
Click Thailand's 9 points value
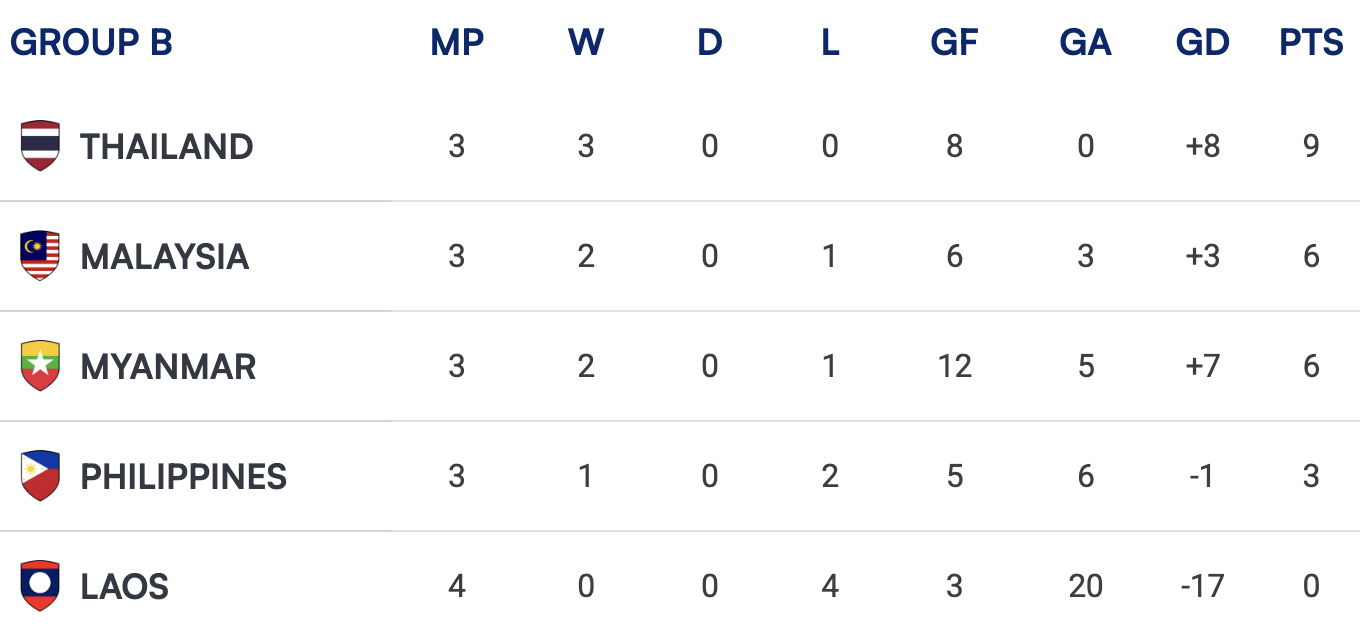coord(1312,147)
